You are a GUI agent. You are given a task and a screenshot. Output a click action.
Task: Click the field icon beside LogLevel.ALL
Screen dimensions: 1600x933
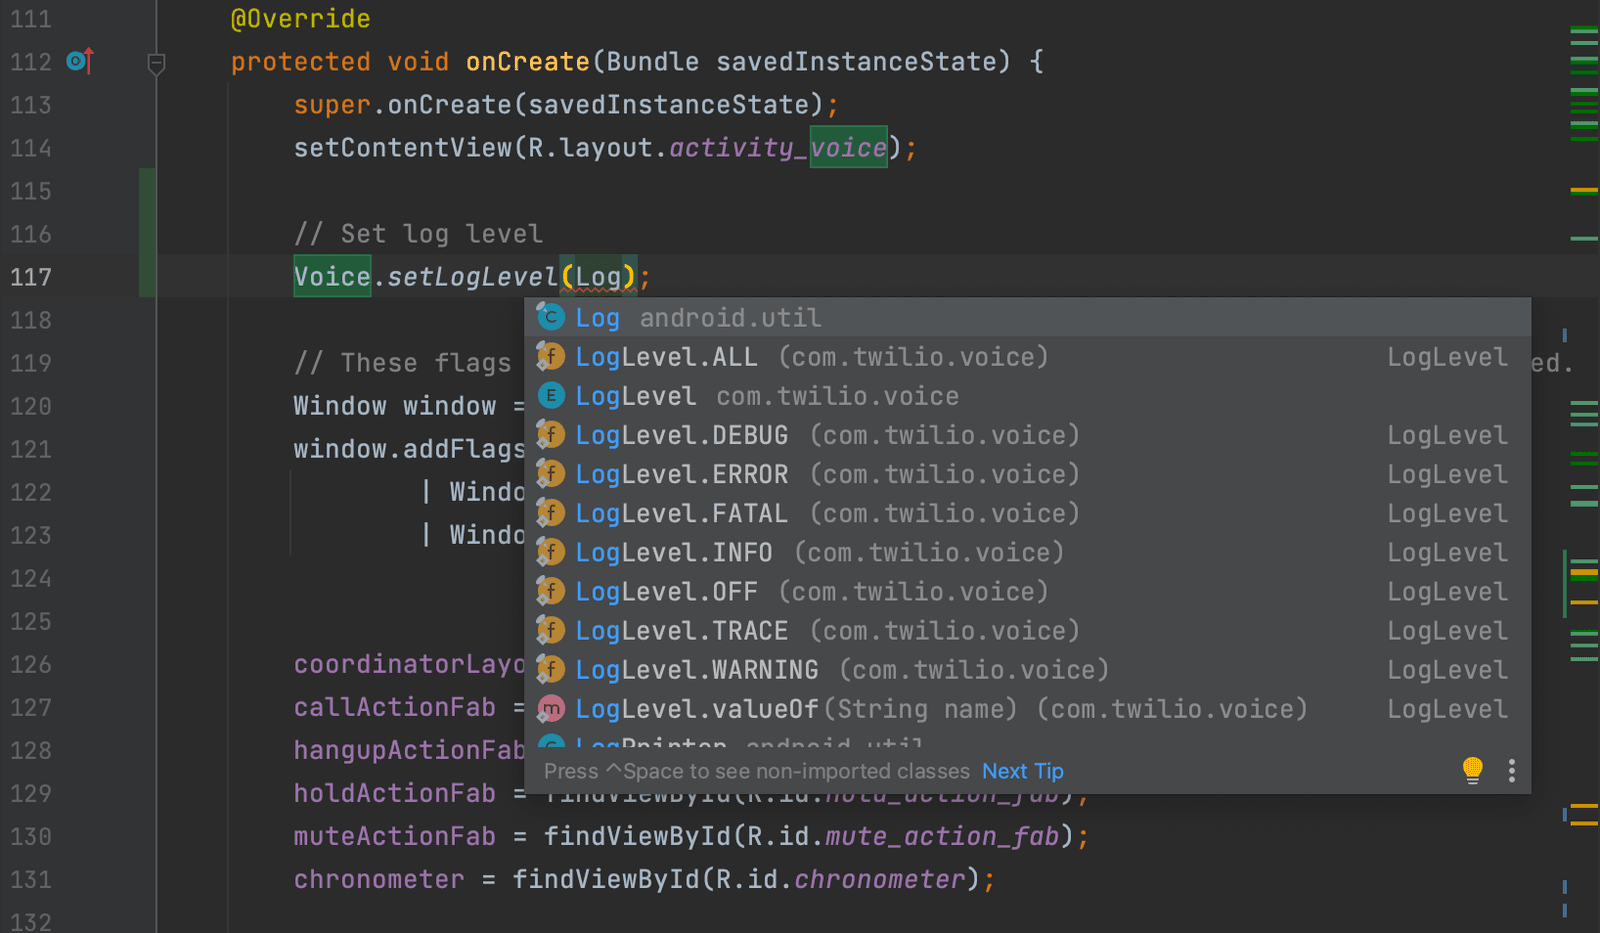551,356
